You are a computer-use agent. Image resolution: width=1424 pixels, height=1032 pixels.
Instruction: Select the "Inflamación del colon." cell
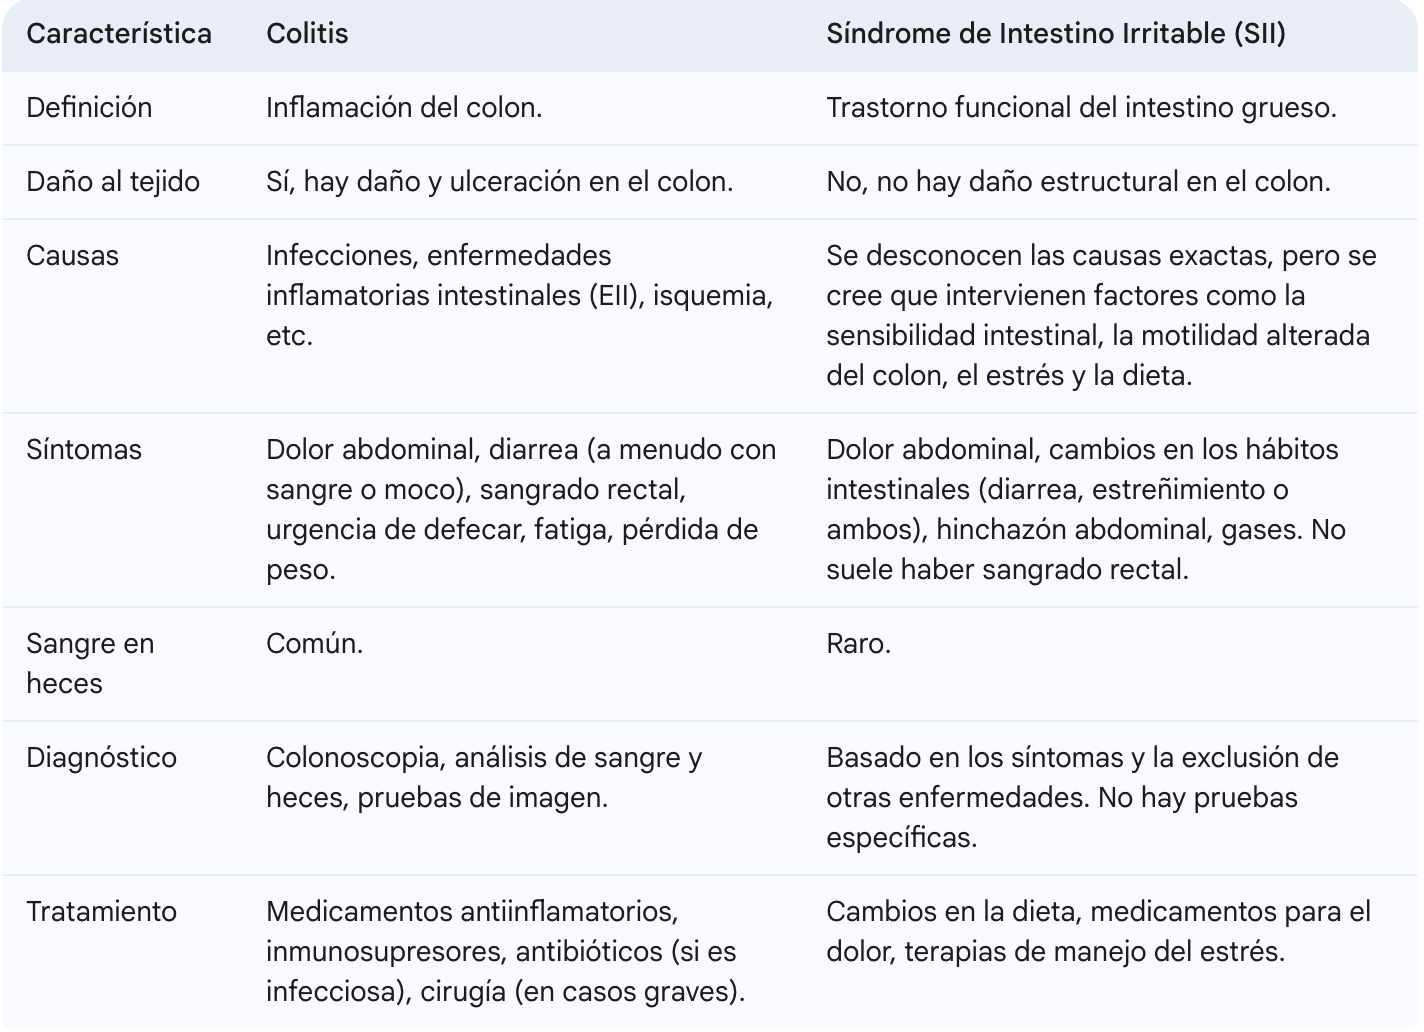pos(404,108)
